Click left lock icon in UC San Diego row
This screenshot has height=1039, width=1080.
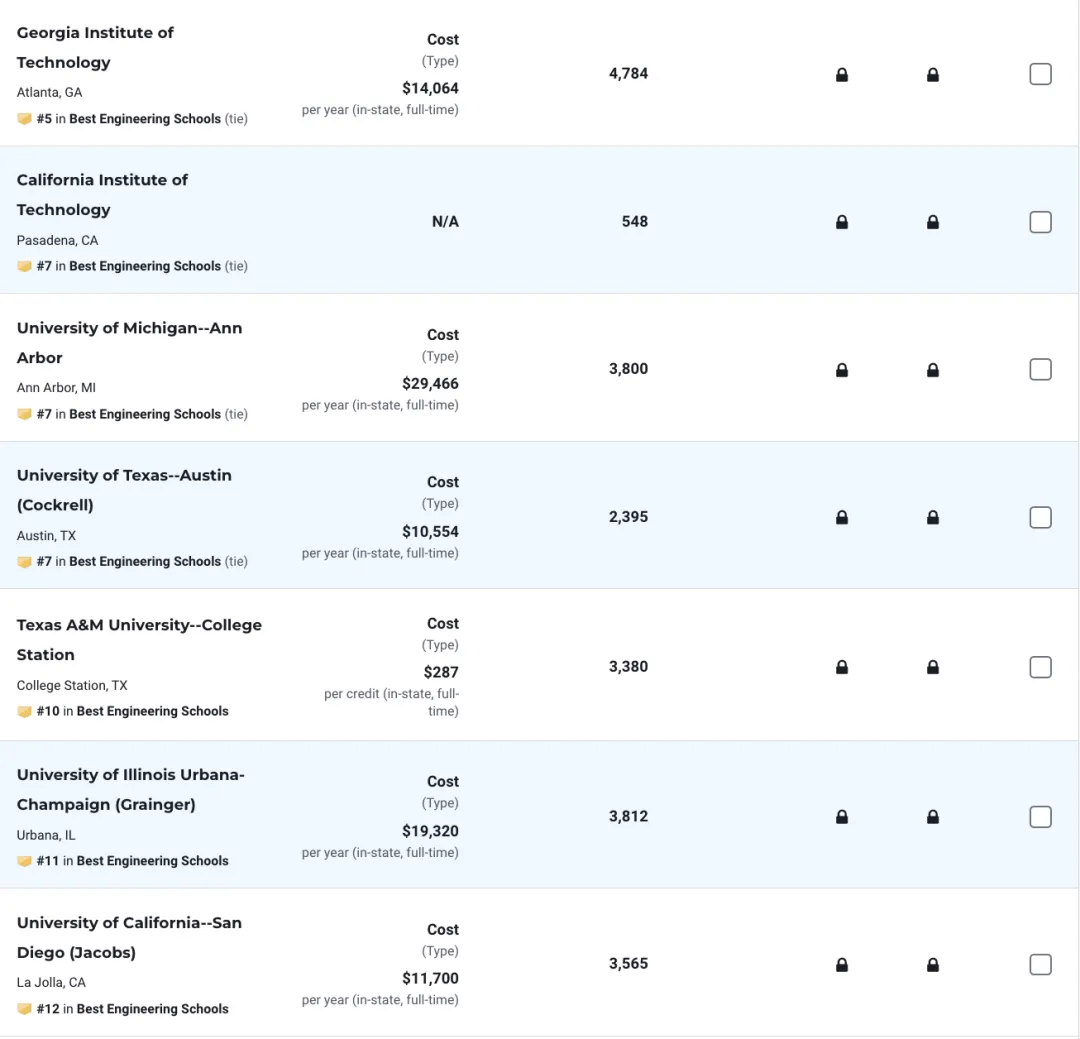842,965
